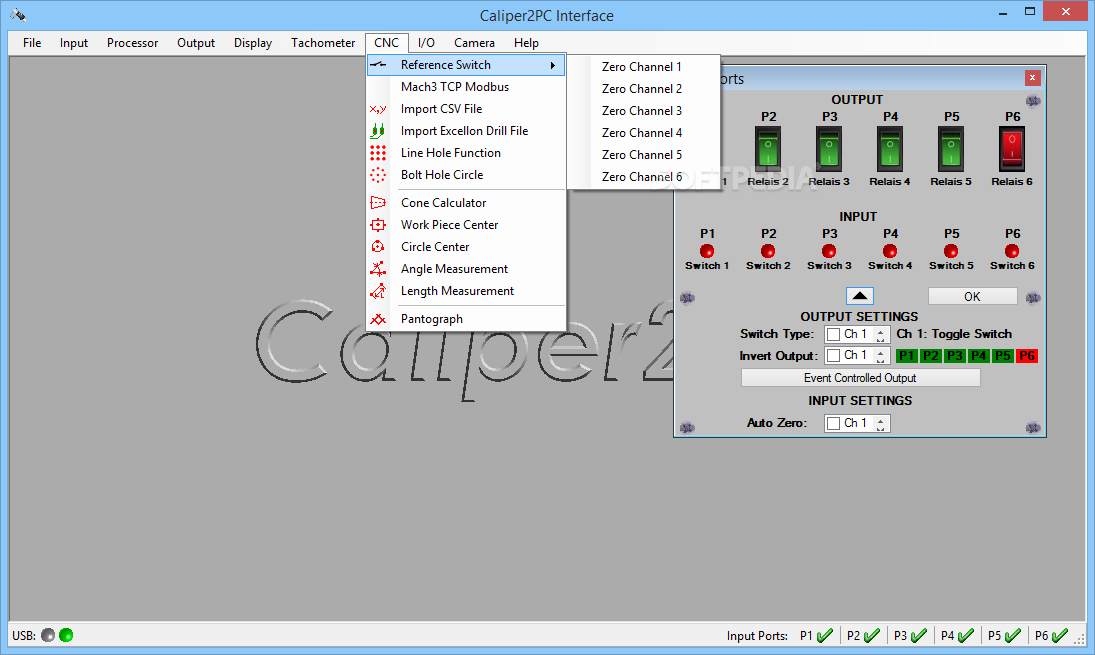
Task: Decrease the Invert Output channel spinner
Action: pyautogui.click(x=881, y=360)
